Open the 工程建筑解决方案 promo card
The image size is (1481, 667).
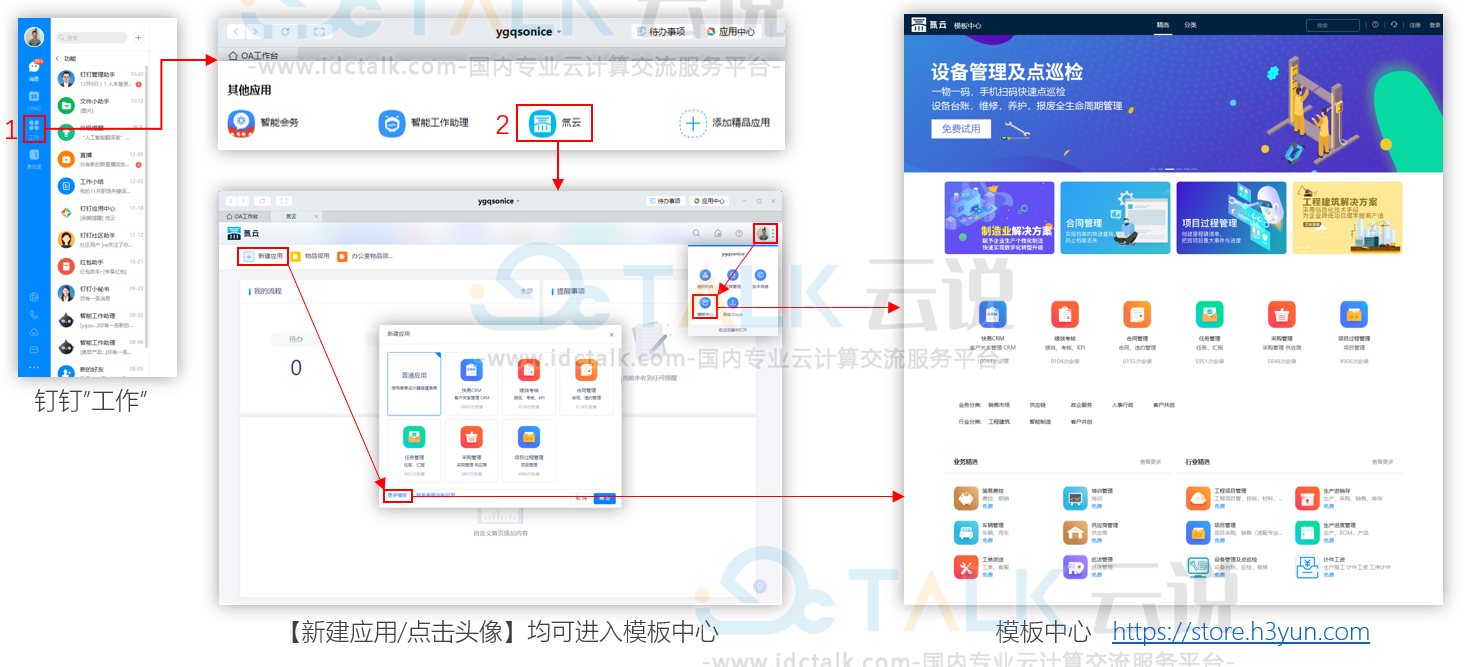point(1346,218)
